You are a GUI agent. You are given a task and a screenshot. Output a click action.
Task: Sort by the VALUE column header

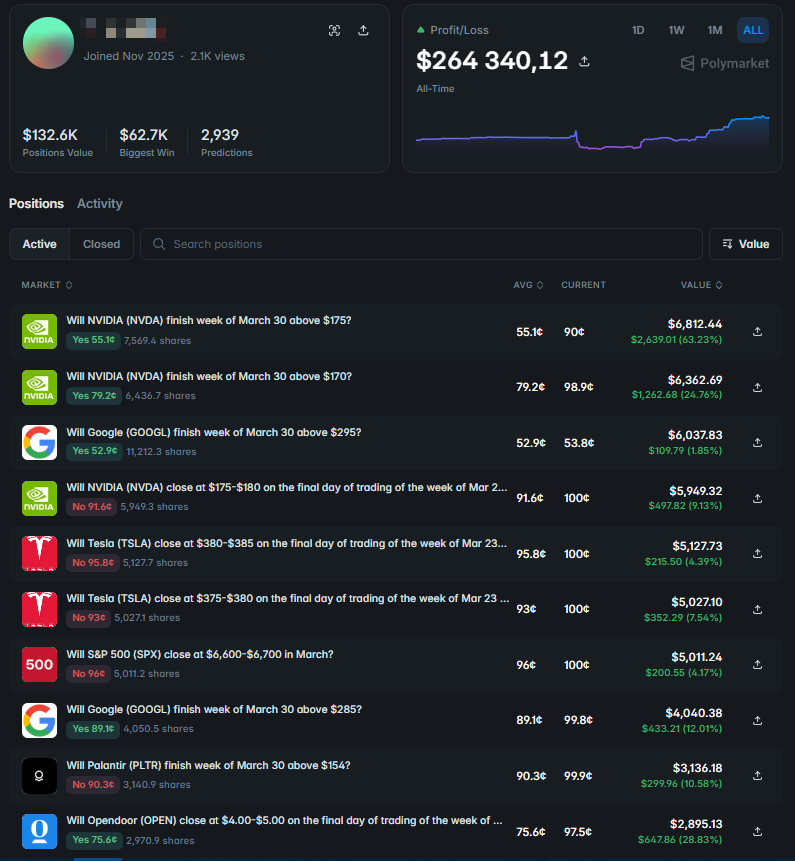click(702, 285)
